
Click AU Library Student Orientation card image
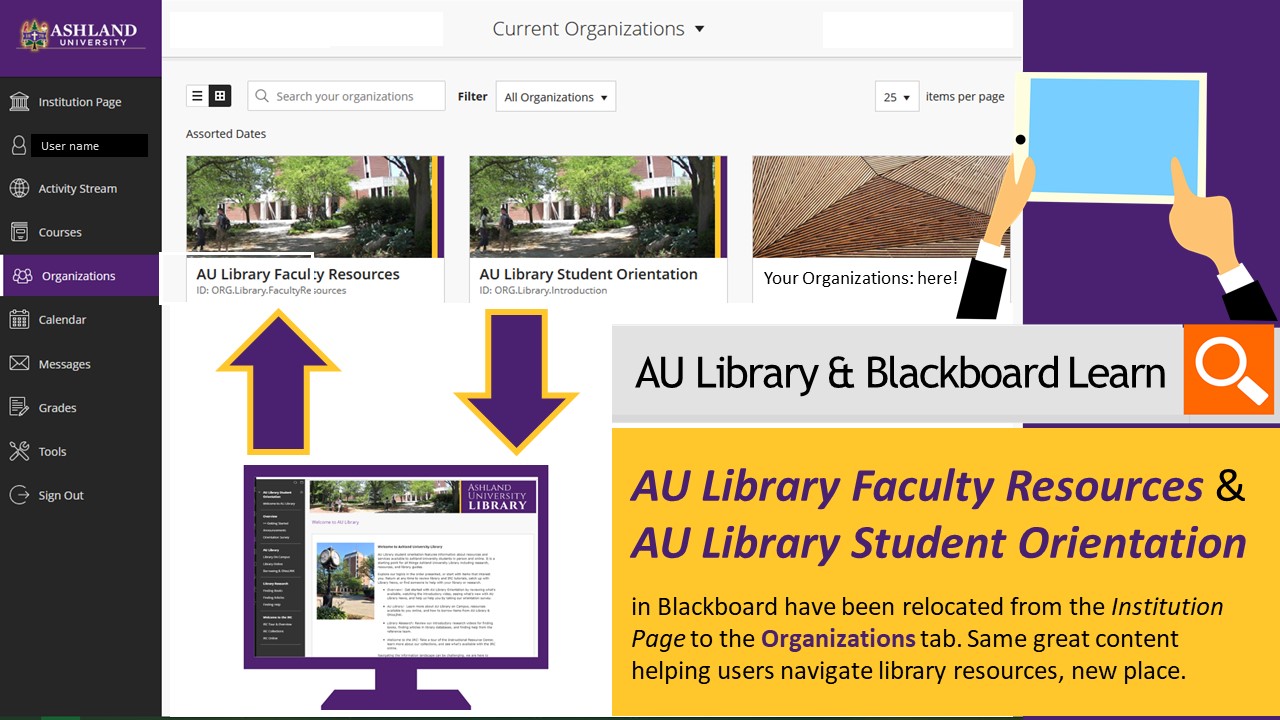598,207
